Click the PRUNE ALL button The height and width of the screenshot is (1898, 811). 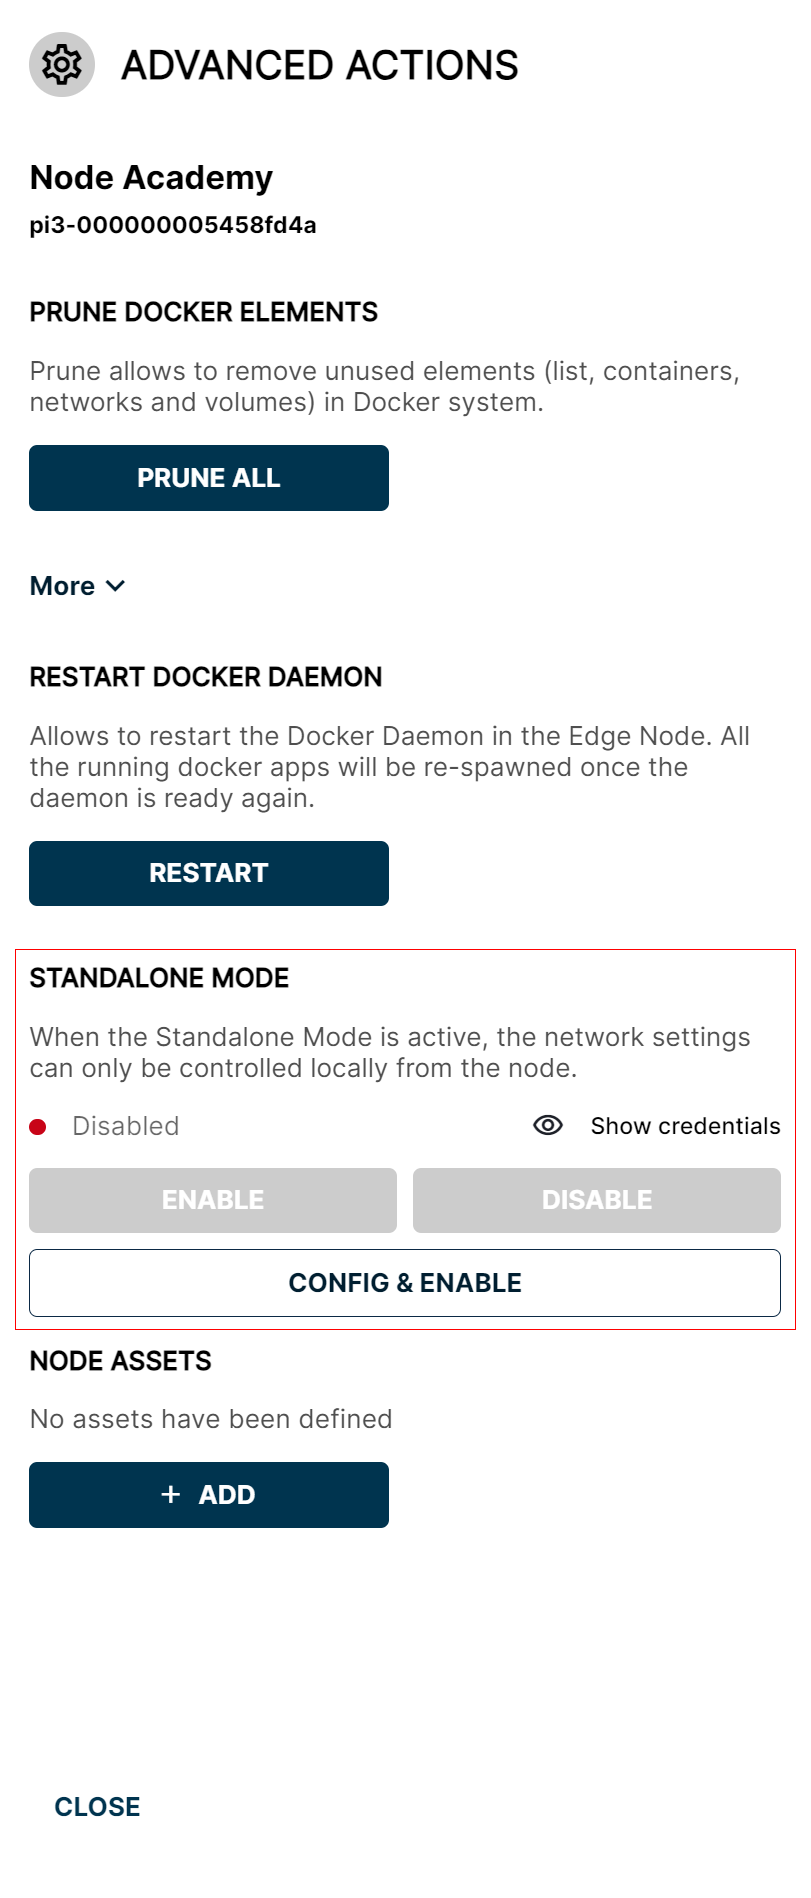pos(208,477)
